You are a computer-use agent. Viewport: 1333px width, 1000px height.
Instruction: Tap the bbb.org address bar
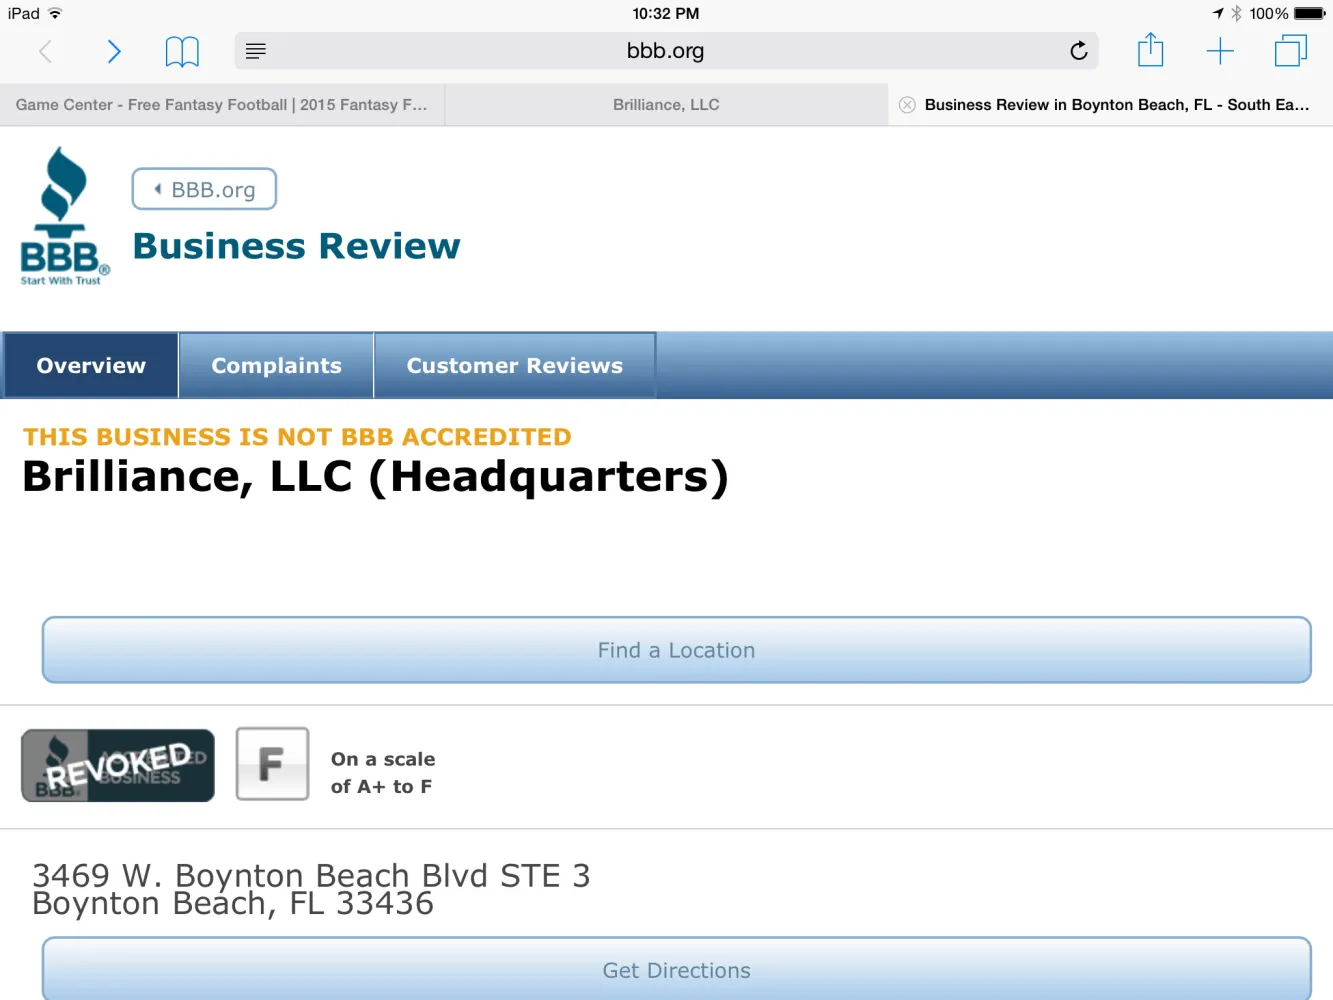[x=666, y=51]
